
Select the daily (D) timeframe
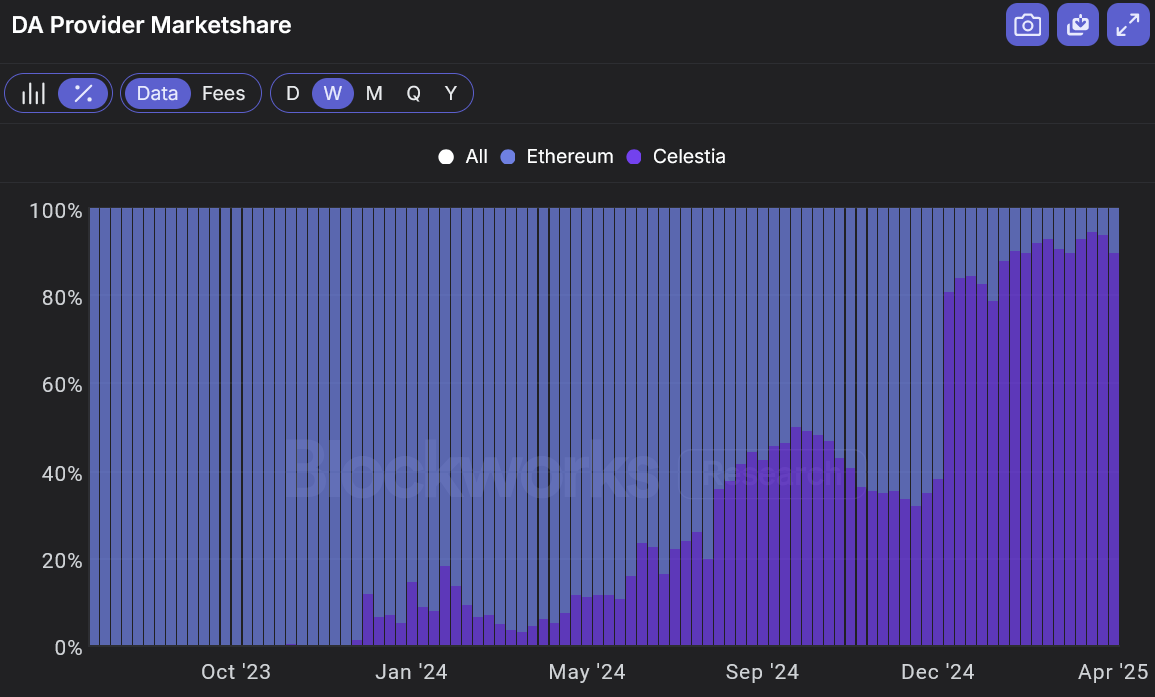coord(292,93)
